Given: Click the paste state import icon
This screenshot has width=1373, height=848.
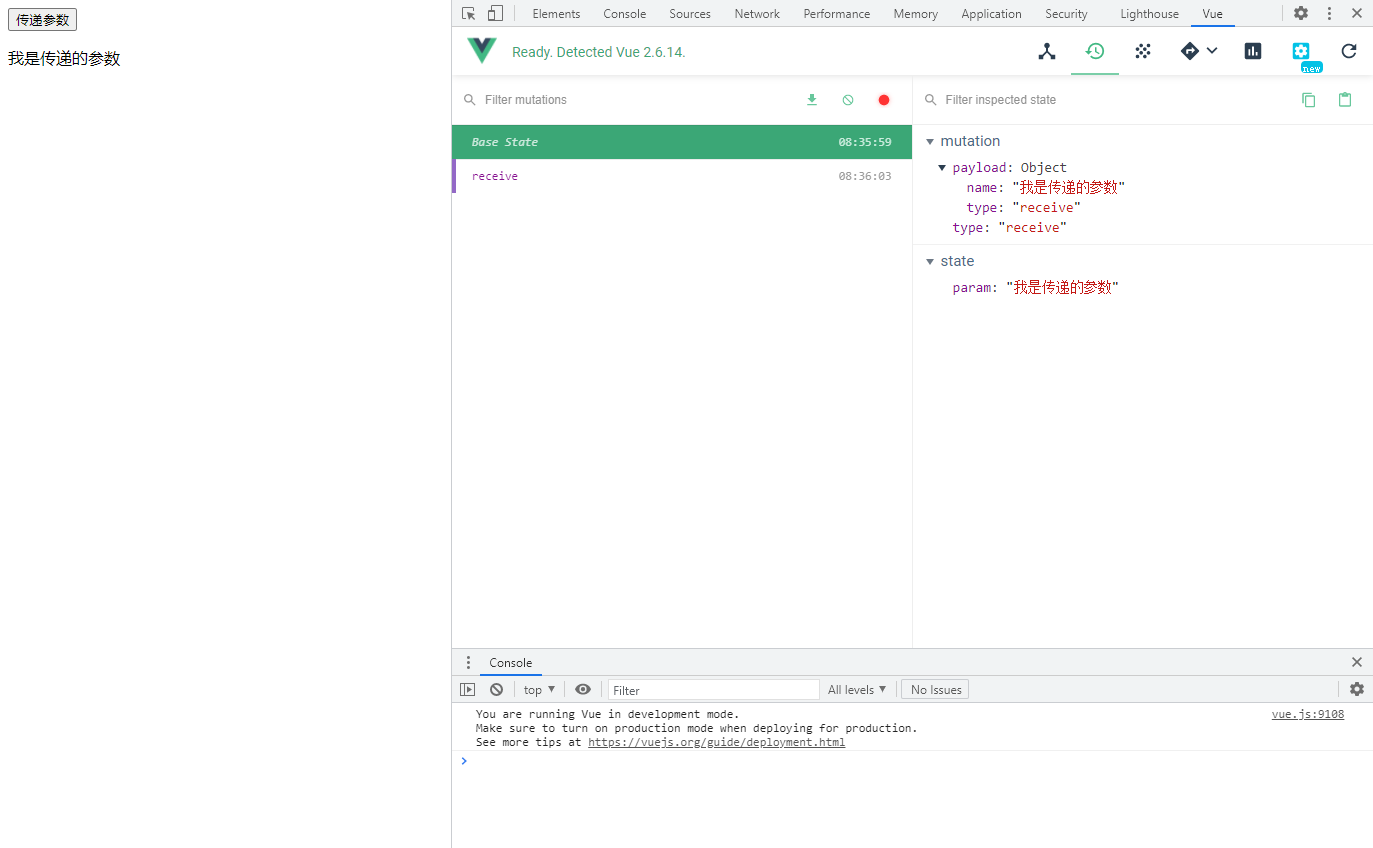Looking at the screenshot, I should tap(1345, 100).
